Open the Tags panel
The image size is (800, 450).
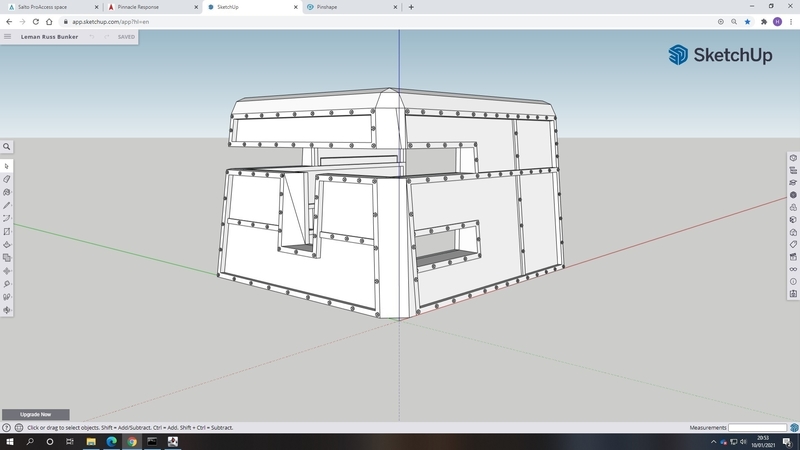pos(793,244)
